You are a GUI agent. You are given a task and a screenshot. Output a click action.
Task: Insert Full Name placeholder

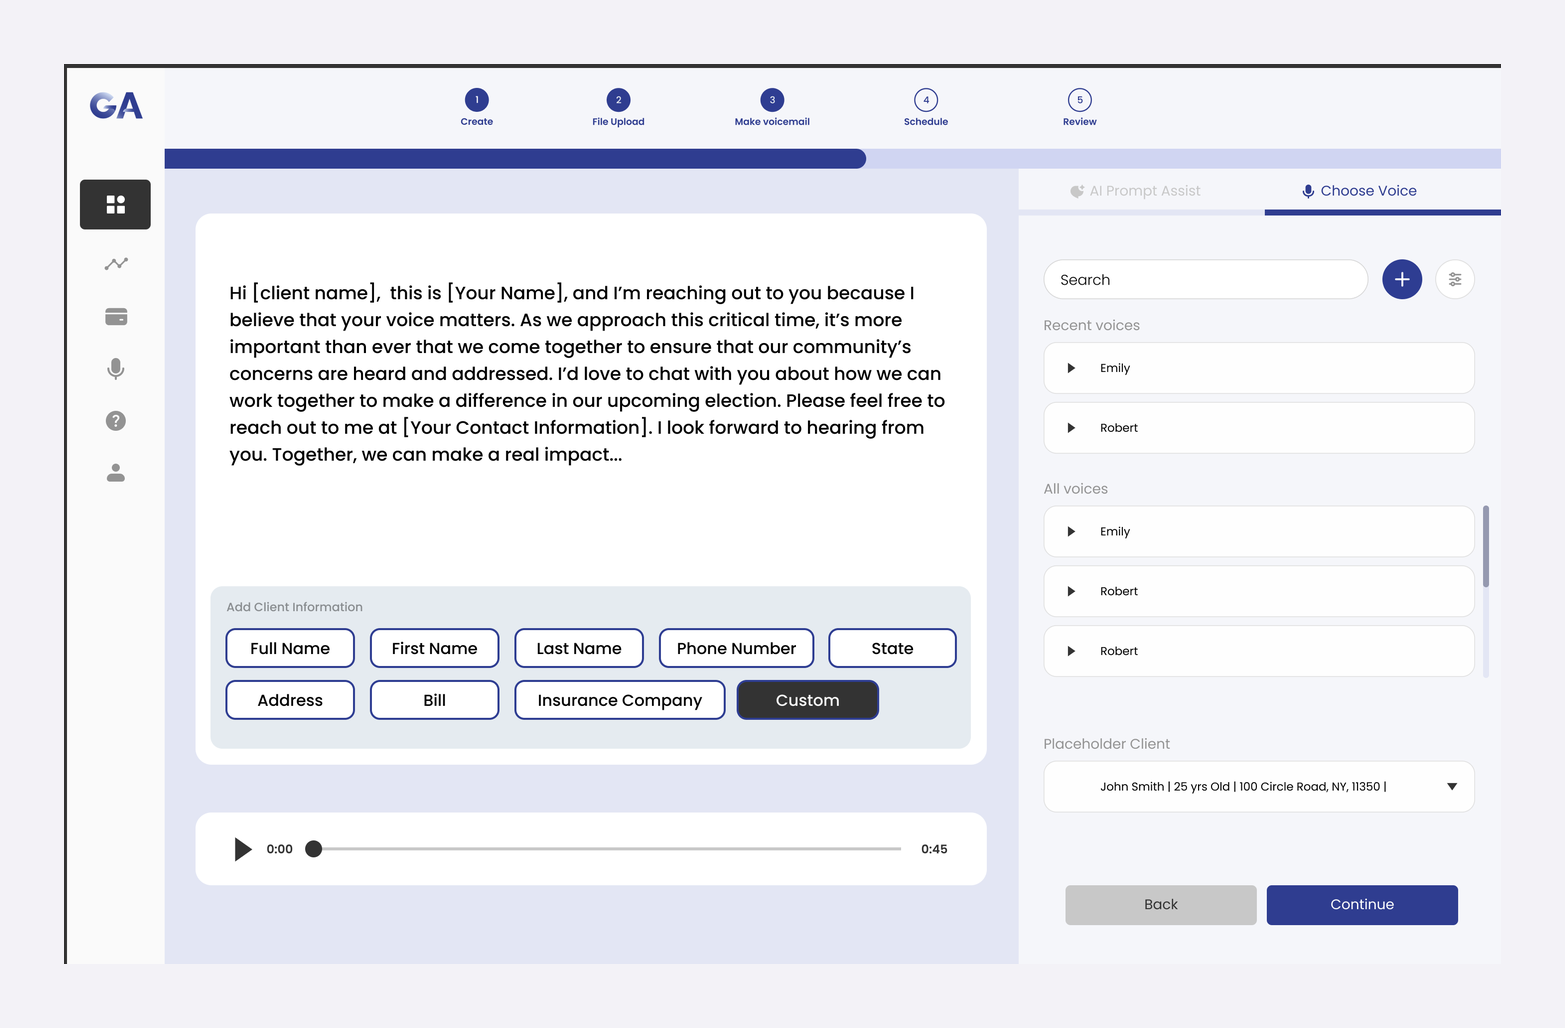coord(290,648)
